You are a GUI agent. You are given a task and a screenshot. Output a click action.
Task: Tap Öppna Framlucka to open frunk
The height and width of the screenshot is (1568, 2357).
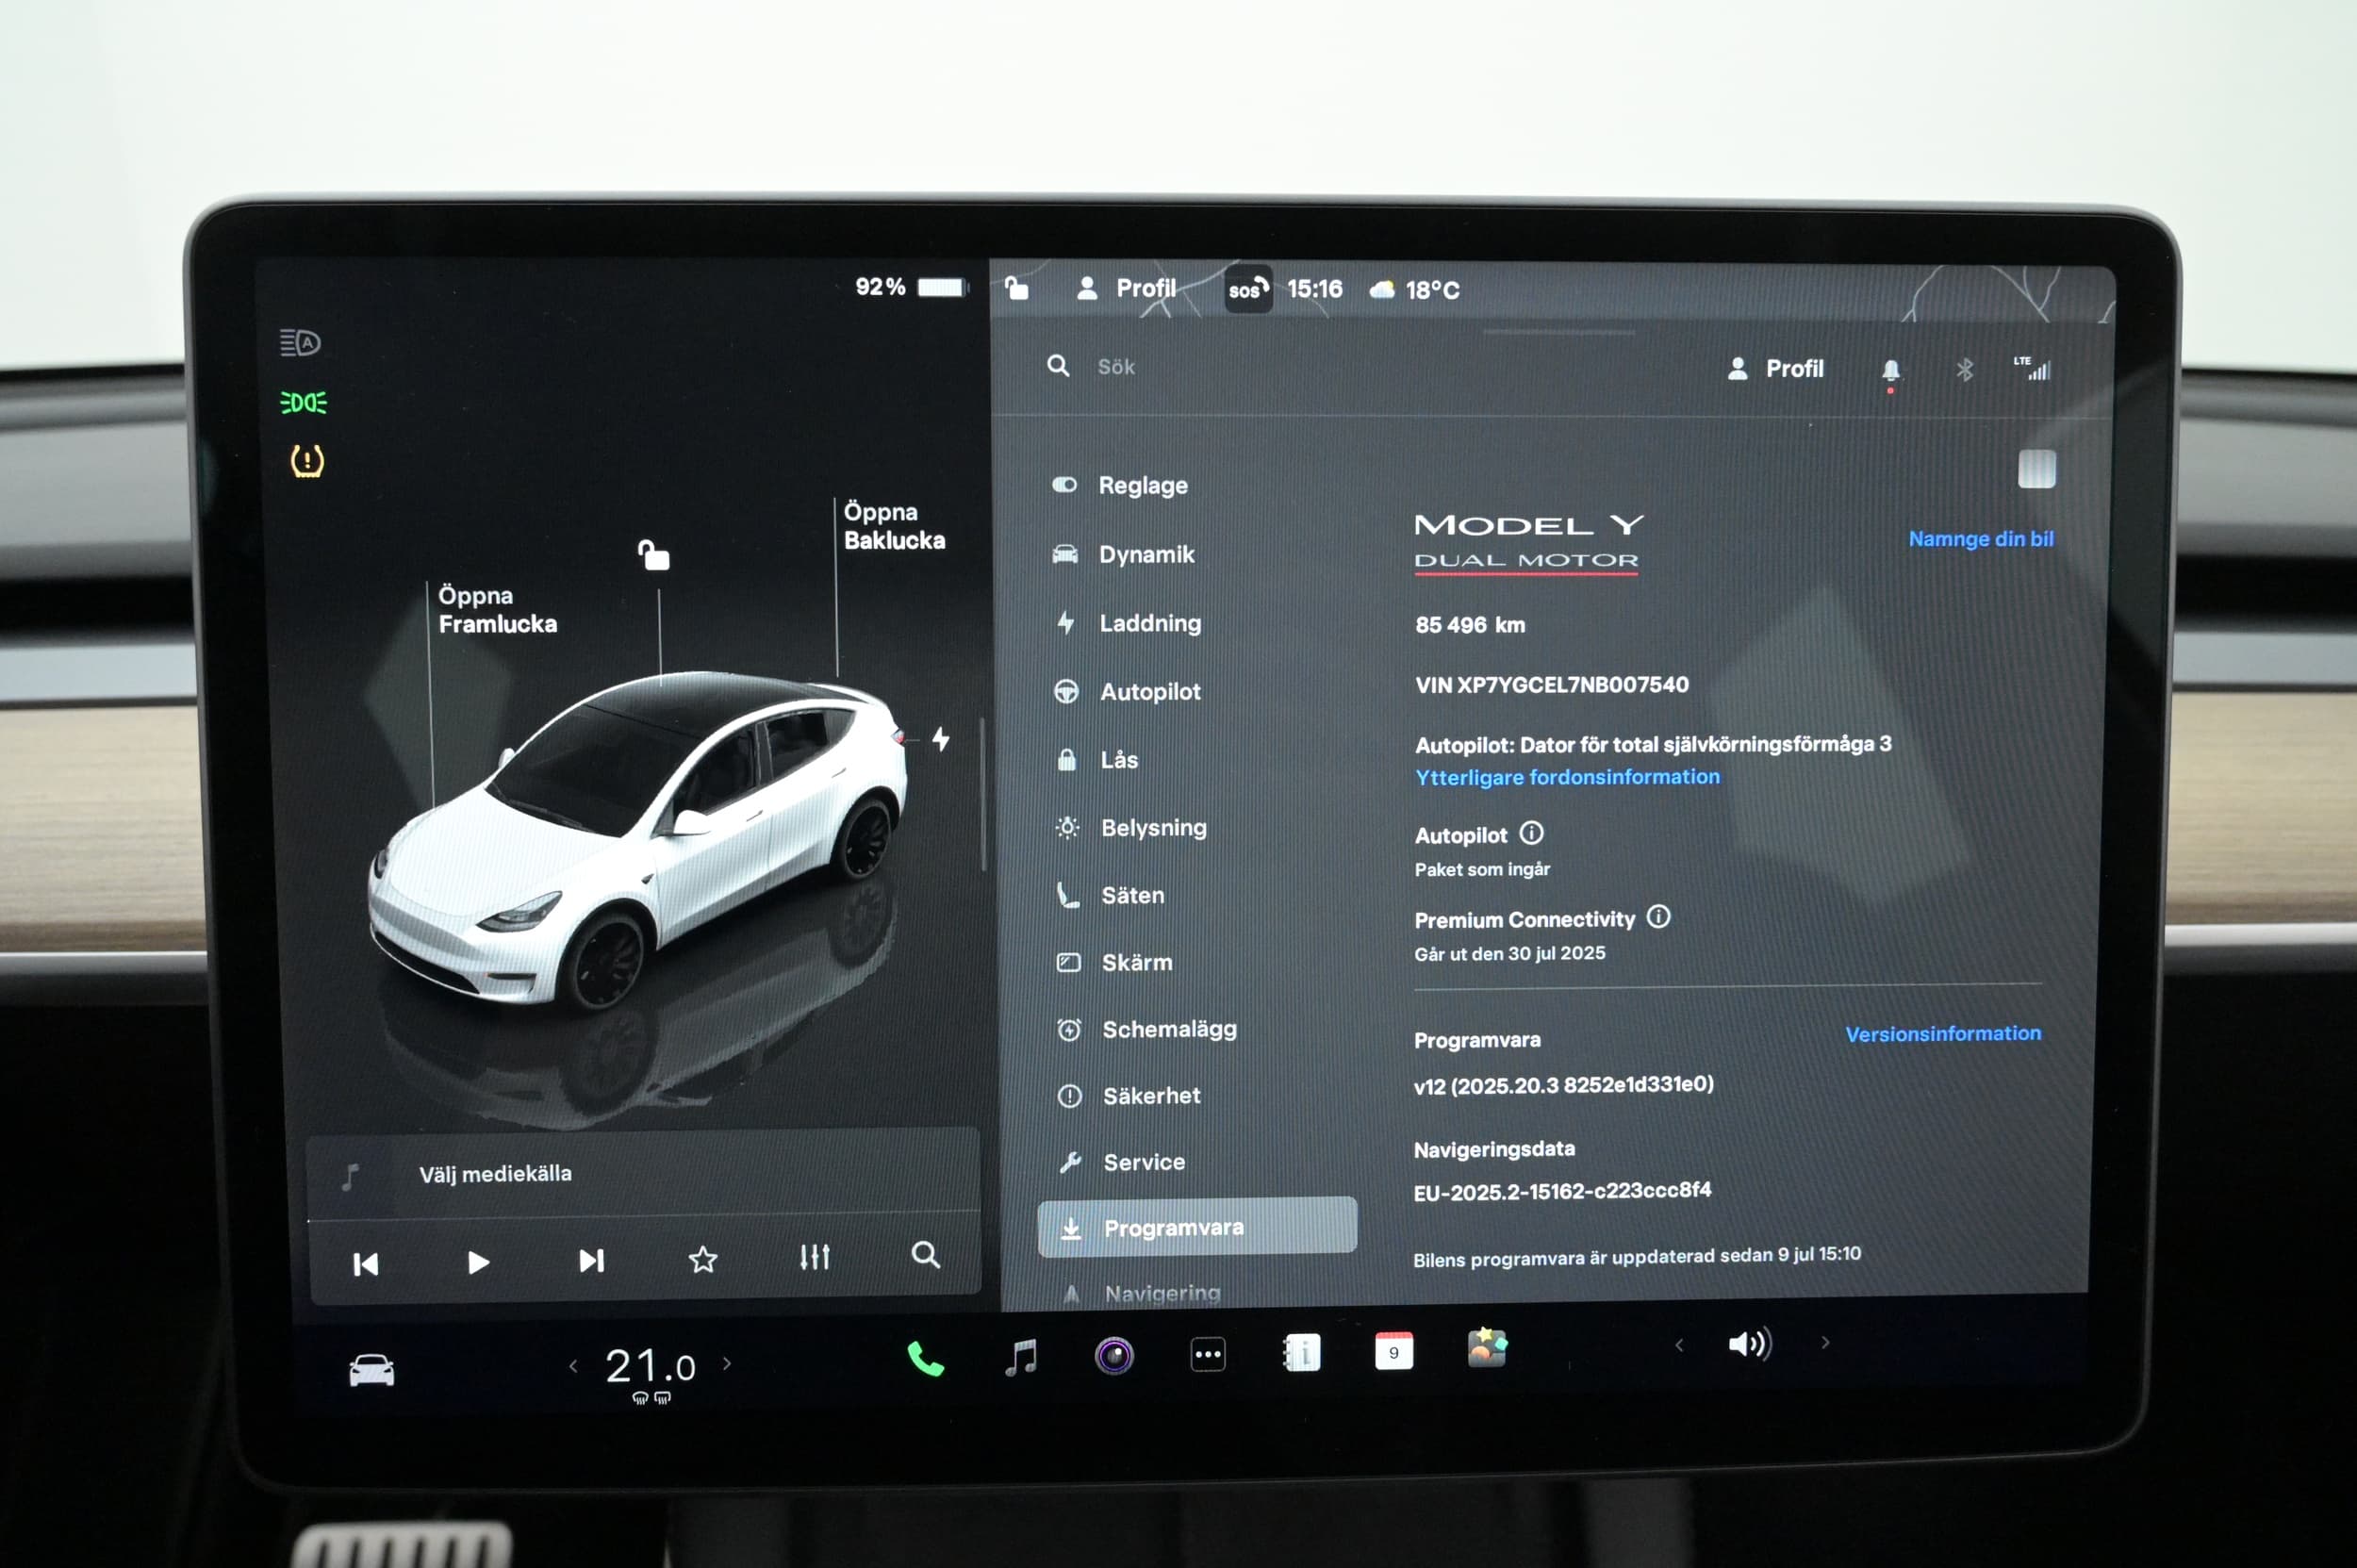click(x=497, y=610)
